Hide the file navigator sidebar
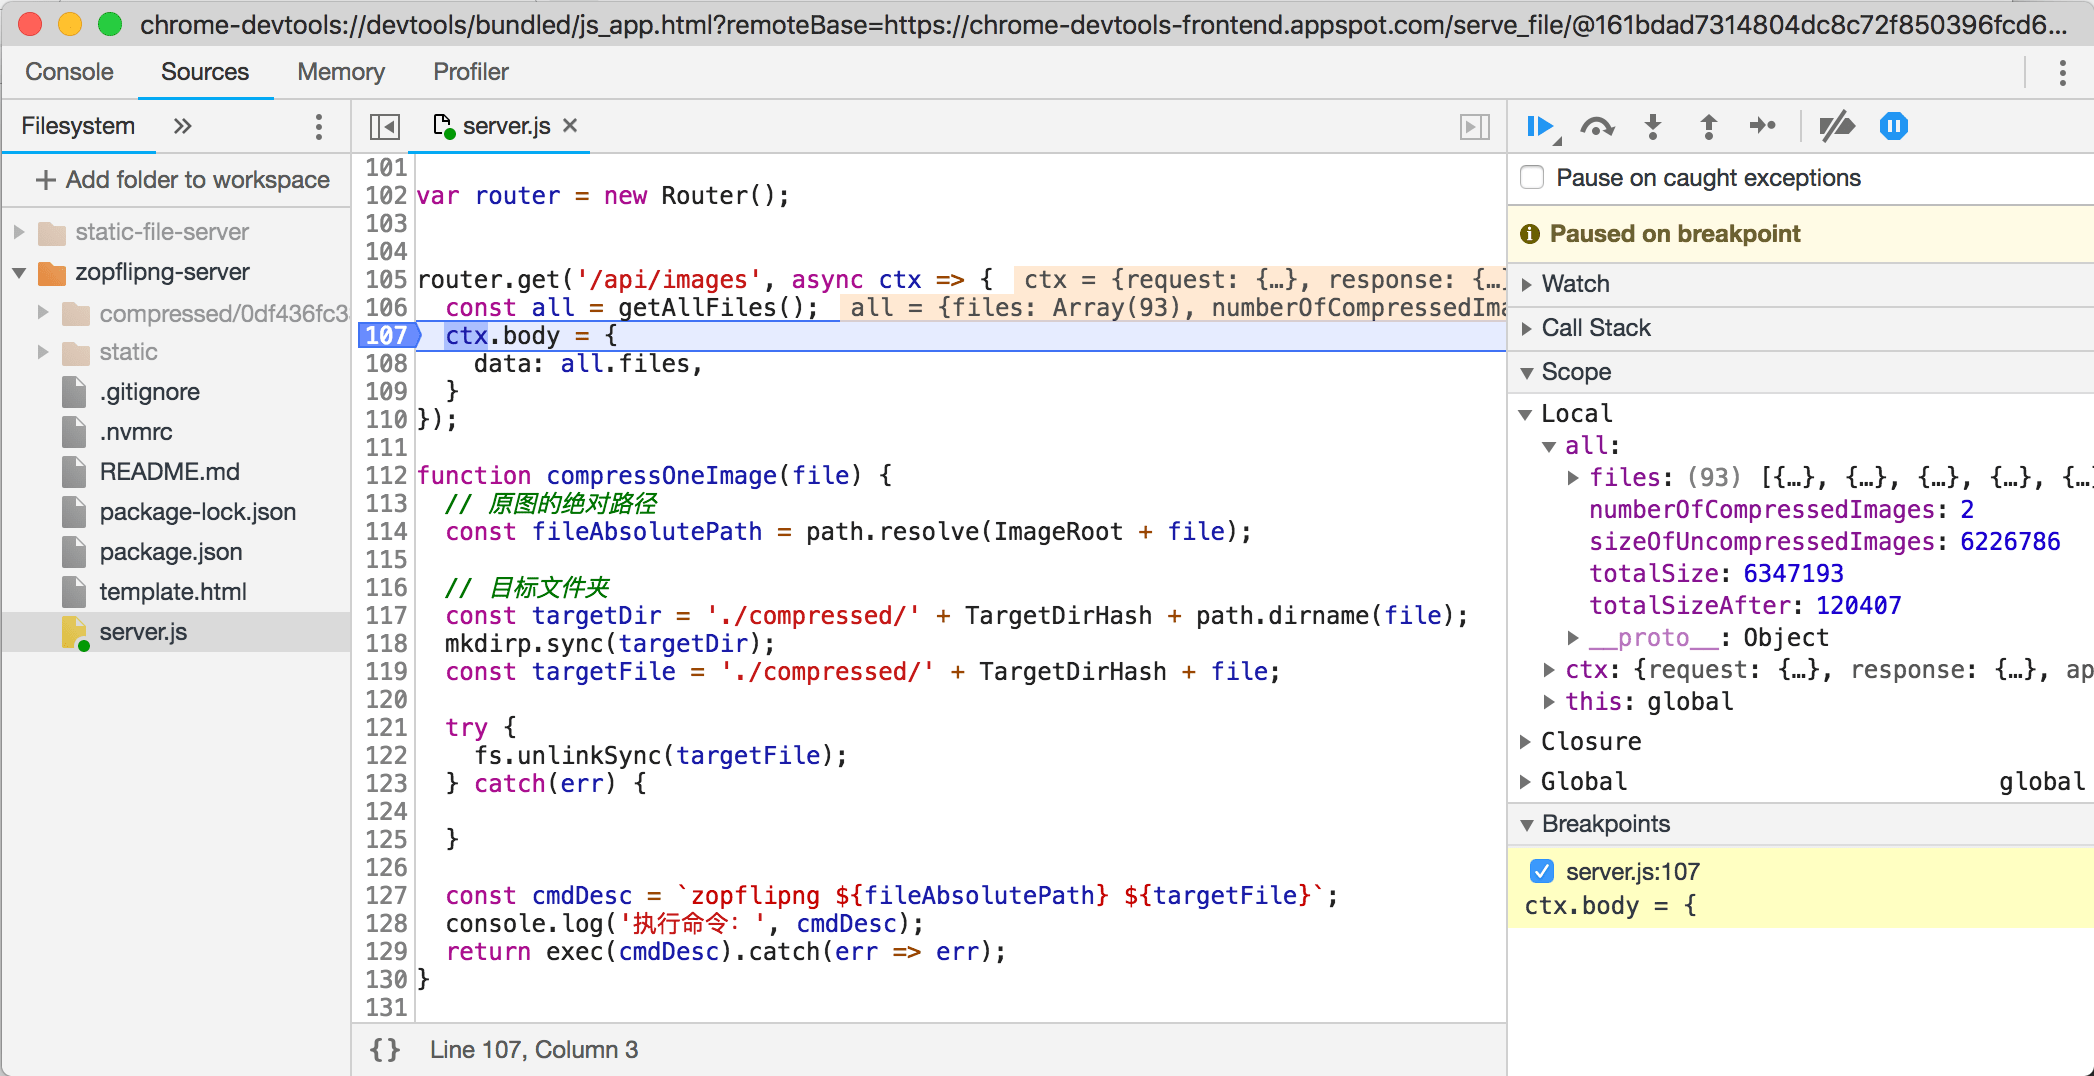This screenshot has height=1076, width=2094. pyautogui.click(x=385, y=127)
